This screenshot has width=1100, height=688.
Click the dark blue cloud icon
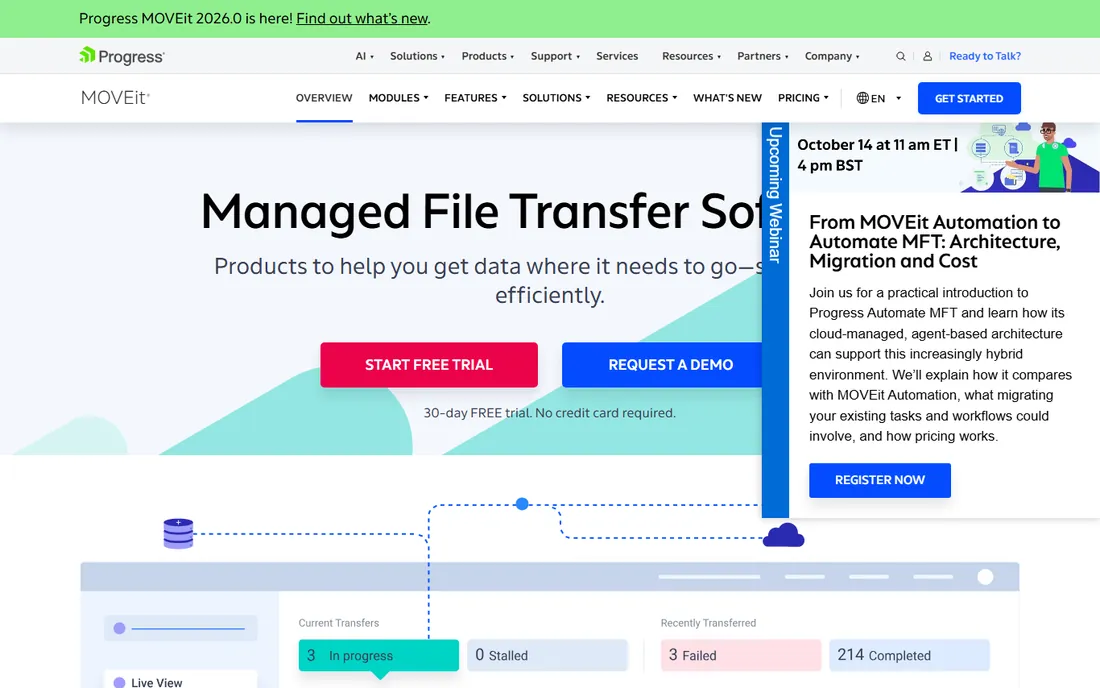[x=784, y=535]
